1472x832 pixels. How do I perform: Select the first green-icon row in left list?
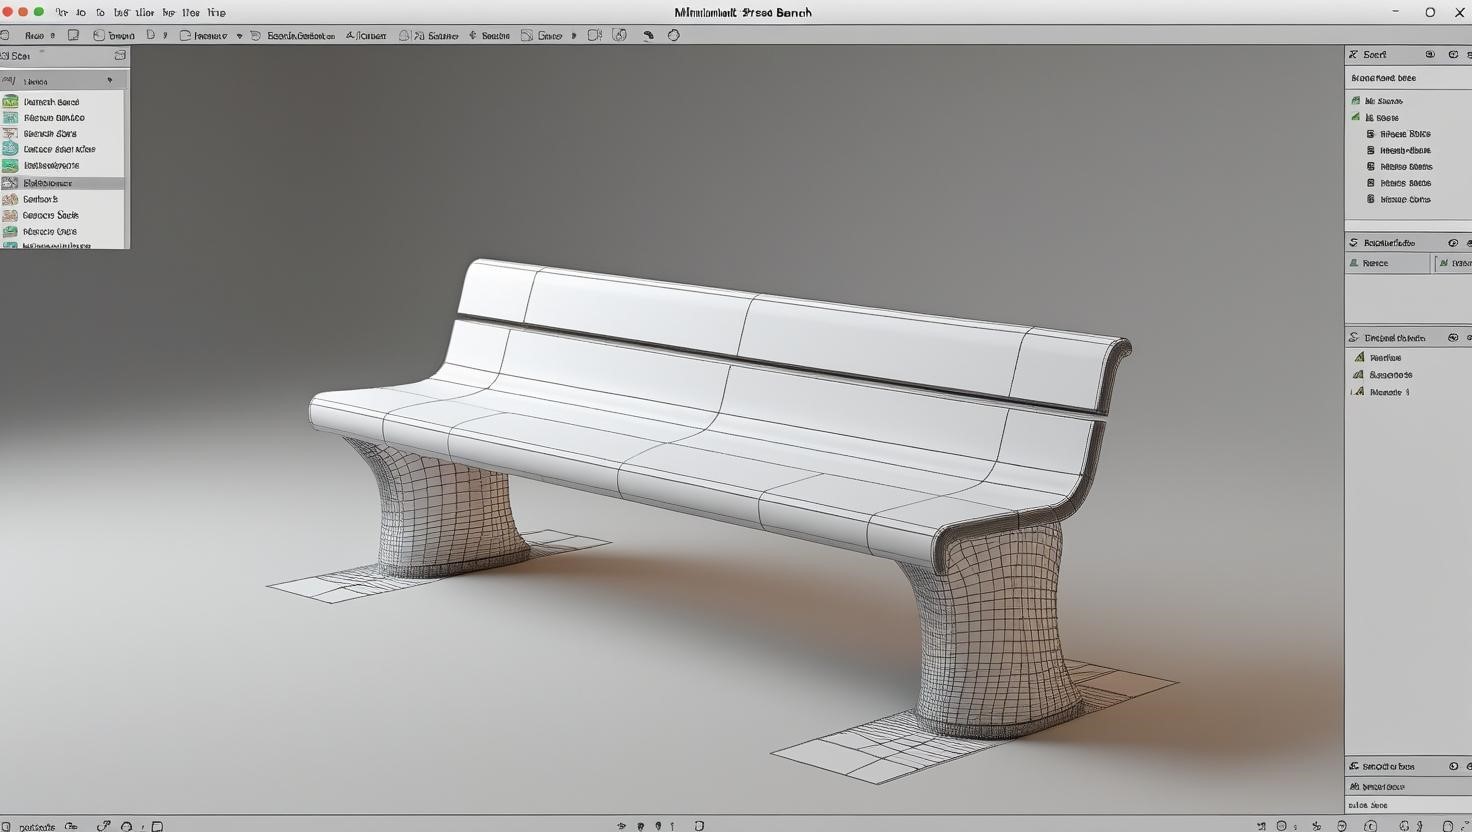point(62,102)
